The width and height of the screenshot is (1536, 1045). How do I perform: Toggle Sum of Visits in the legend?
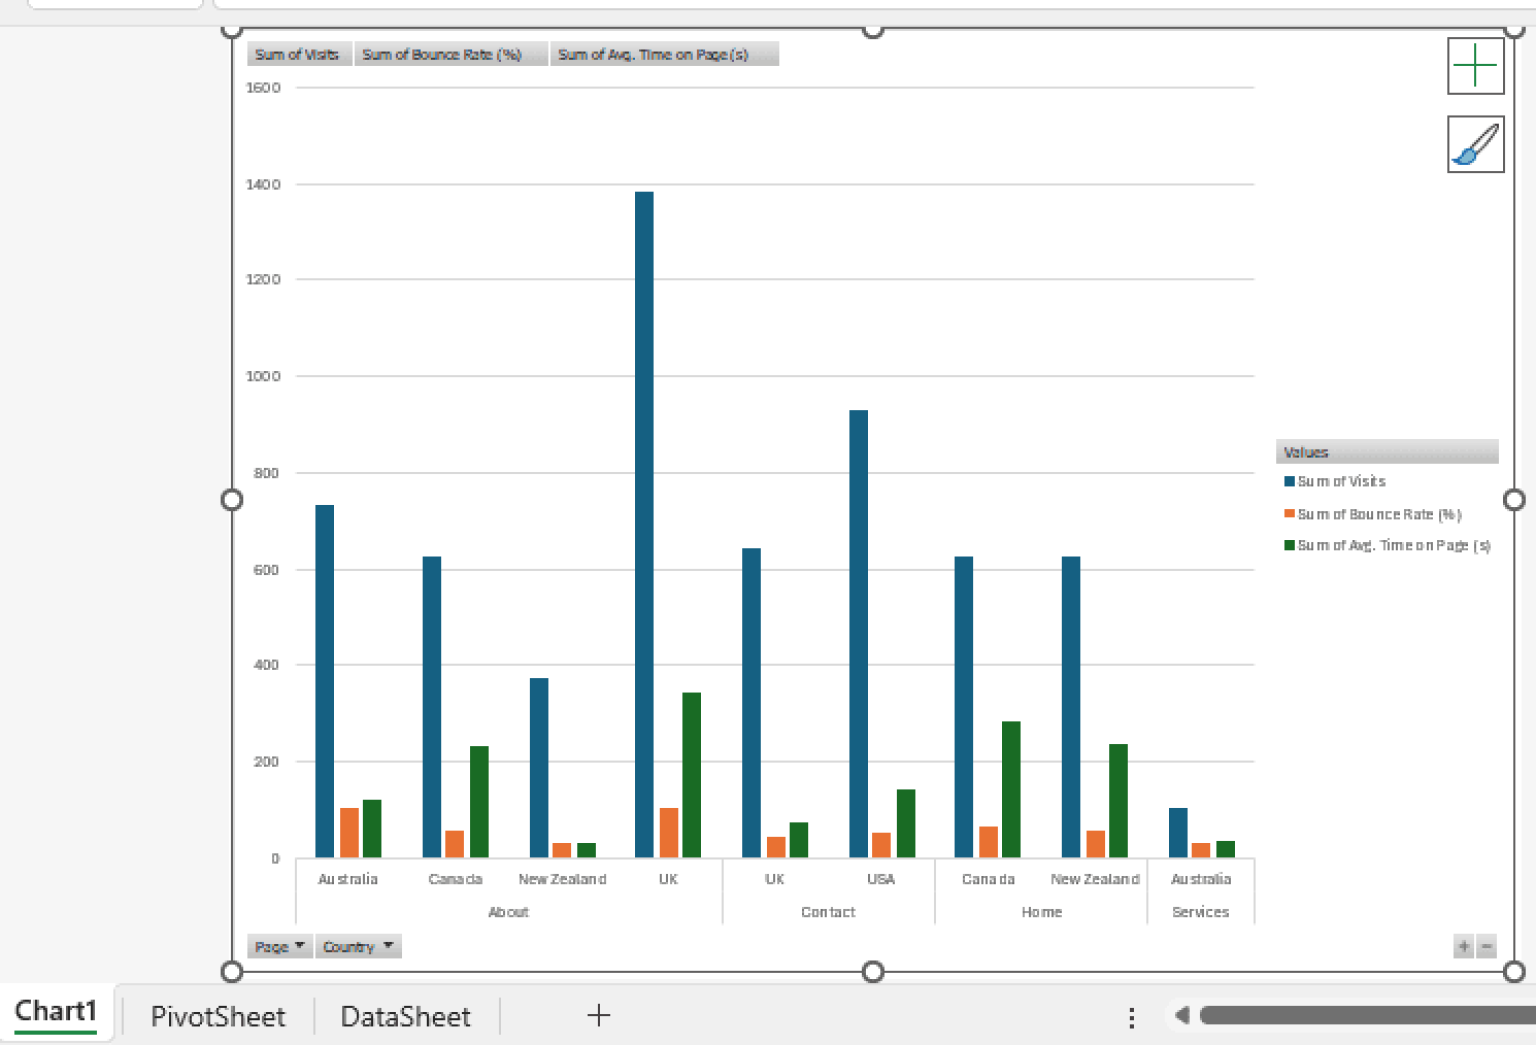pyautogui.click(x=1339, y=481)
